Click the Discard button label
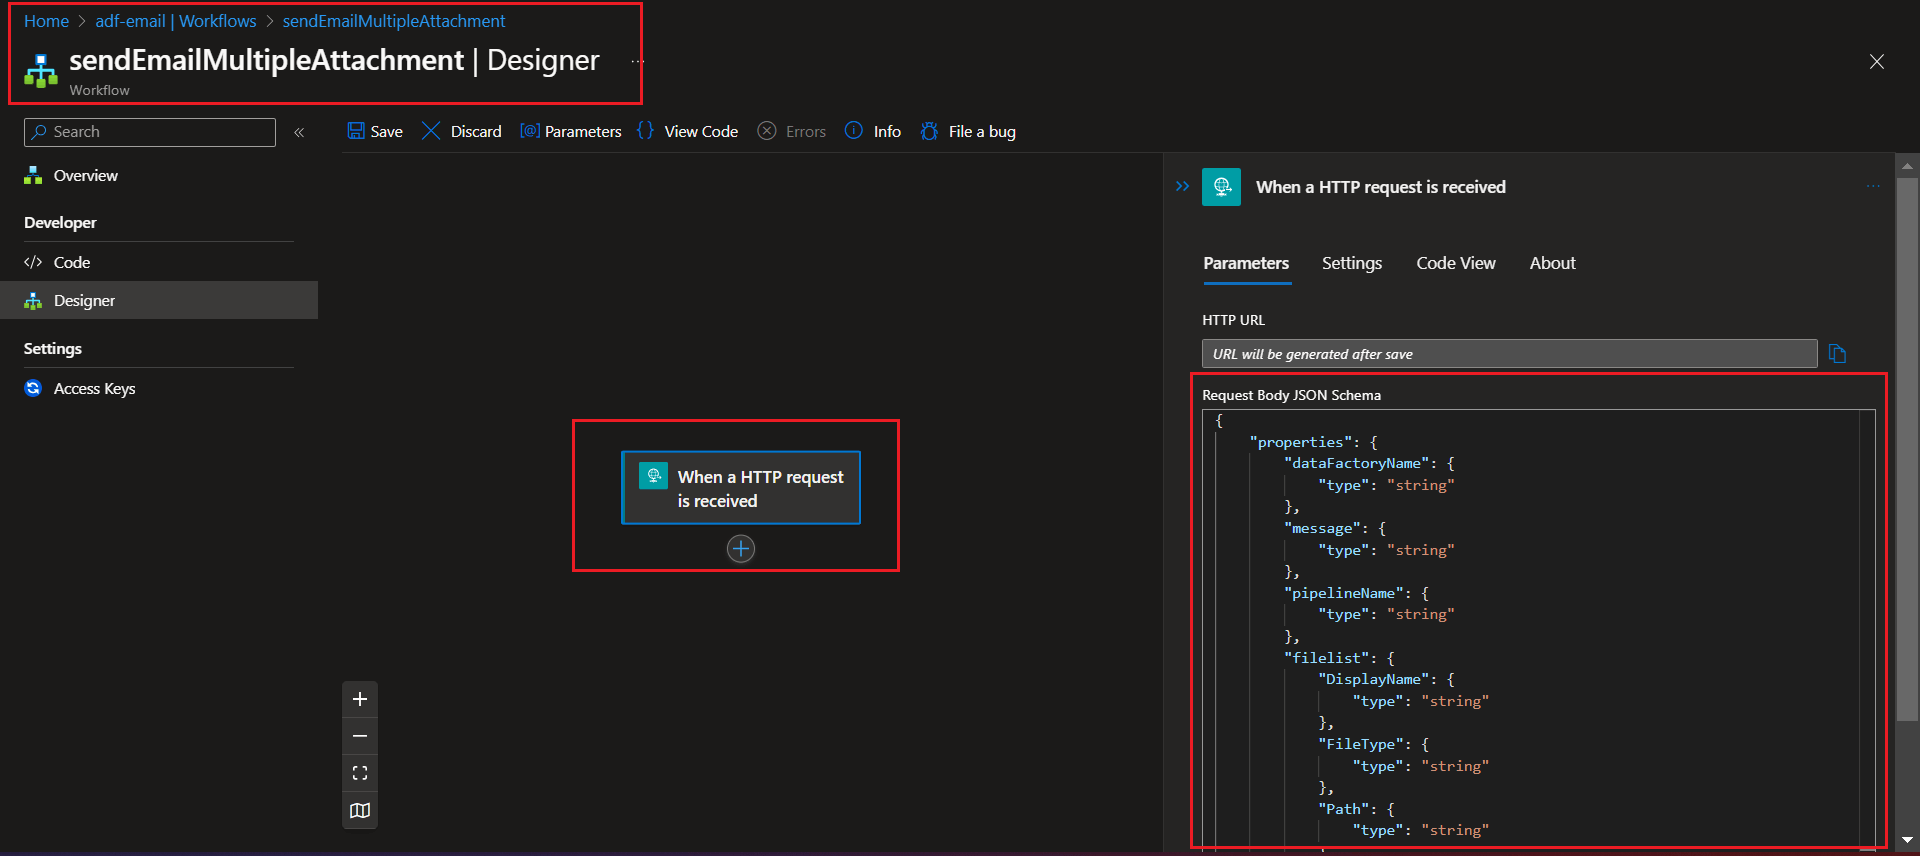 tap(476, 132)
